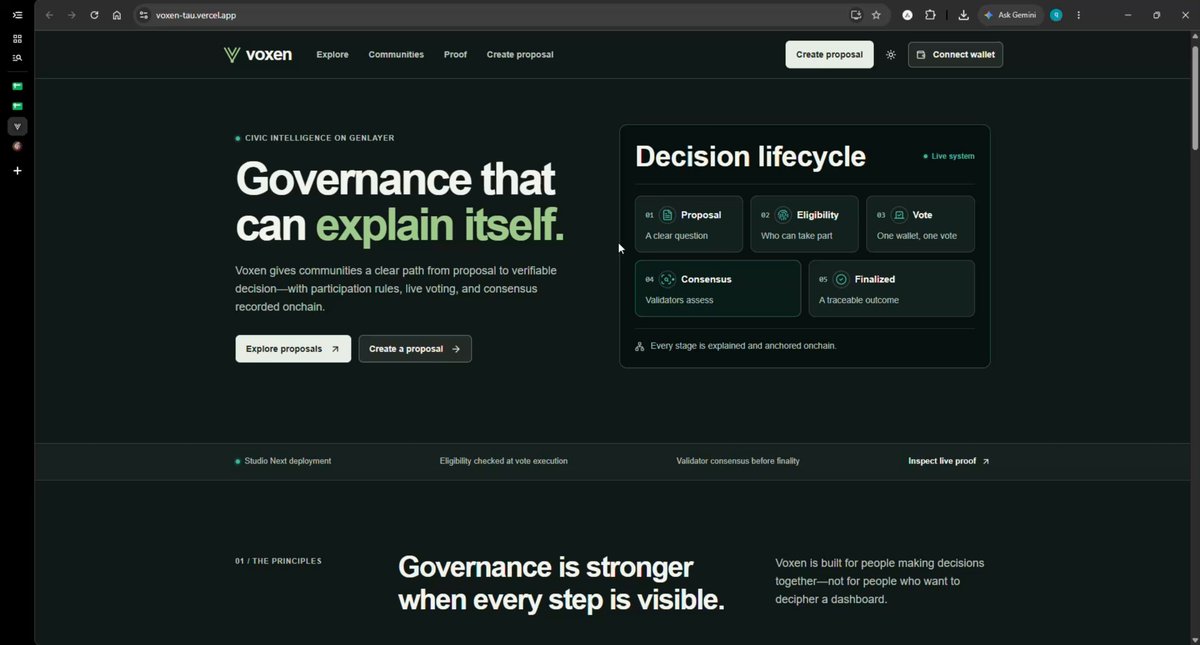
Task: Click the Explore proposals button
Action: tap(293, 349)
